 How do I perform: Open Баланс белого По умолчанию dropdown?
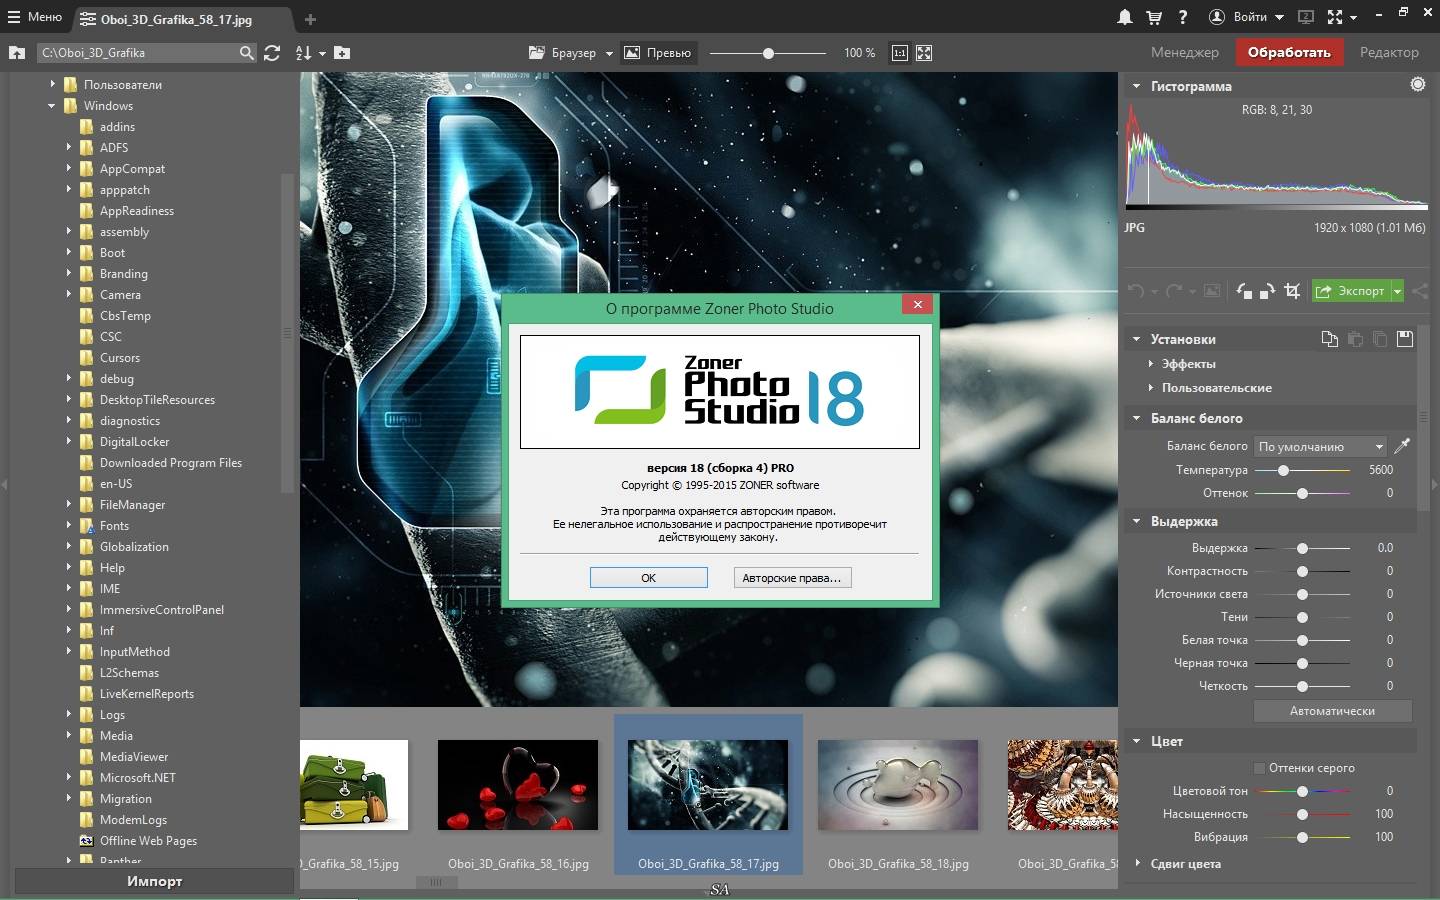(1320, 446)
